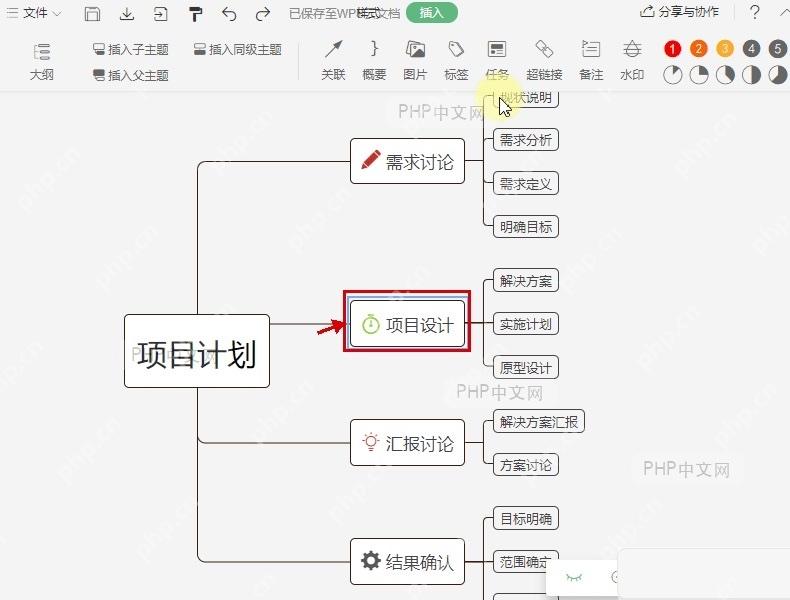
Task: Apply the third progress pie icon
Action: pos(725,75)
